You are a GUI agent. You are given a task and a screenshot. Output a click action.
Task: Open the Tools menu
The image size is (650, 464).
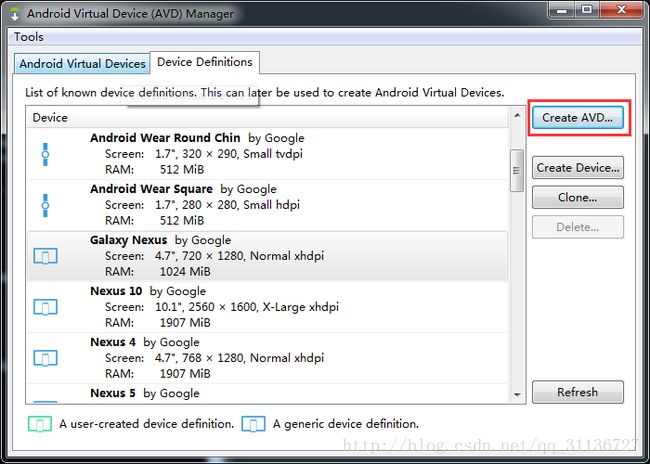tap(29, 37)
